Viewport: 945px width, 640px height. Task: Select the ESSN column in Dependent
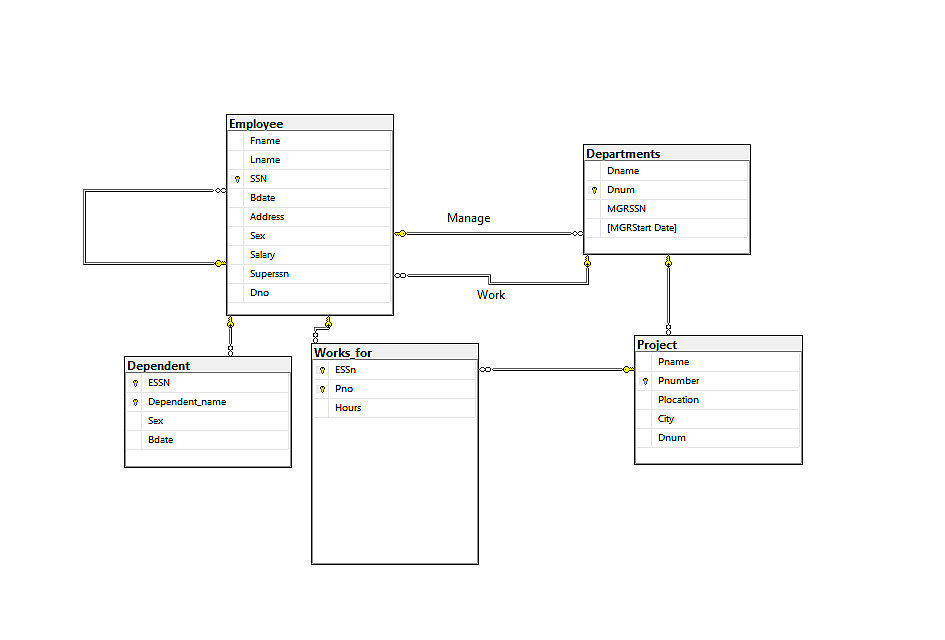point(208,383)
